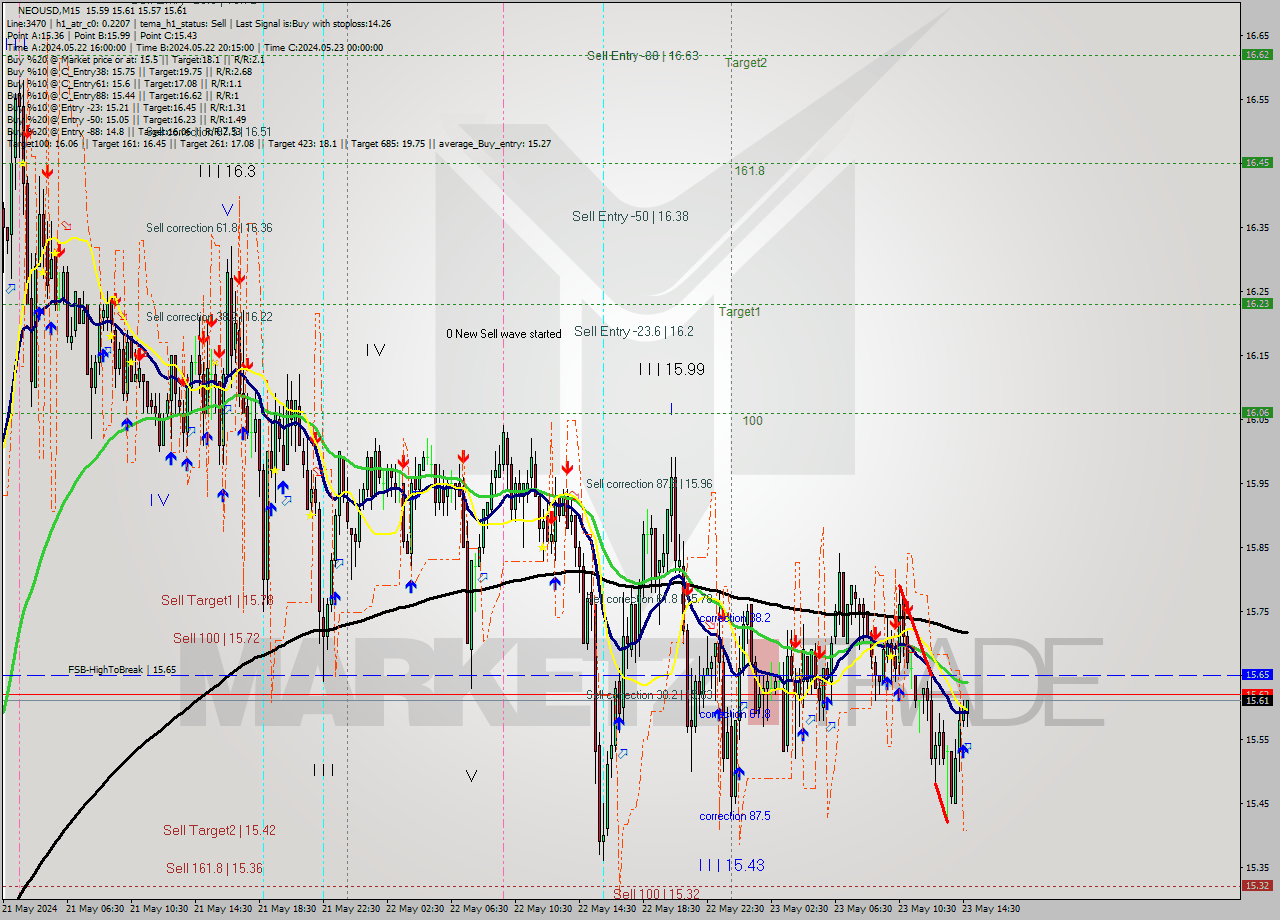
Task: Select the green 16.45 price tag on axis
Action: pos(1257,162)
